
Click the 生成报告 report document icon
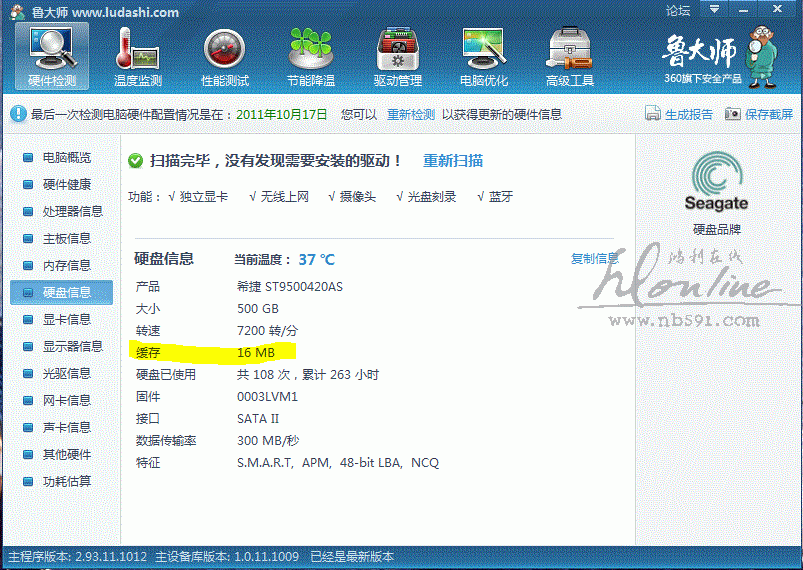click(652, 113)
